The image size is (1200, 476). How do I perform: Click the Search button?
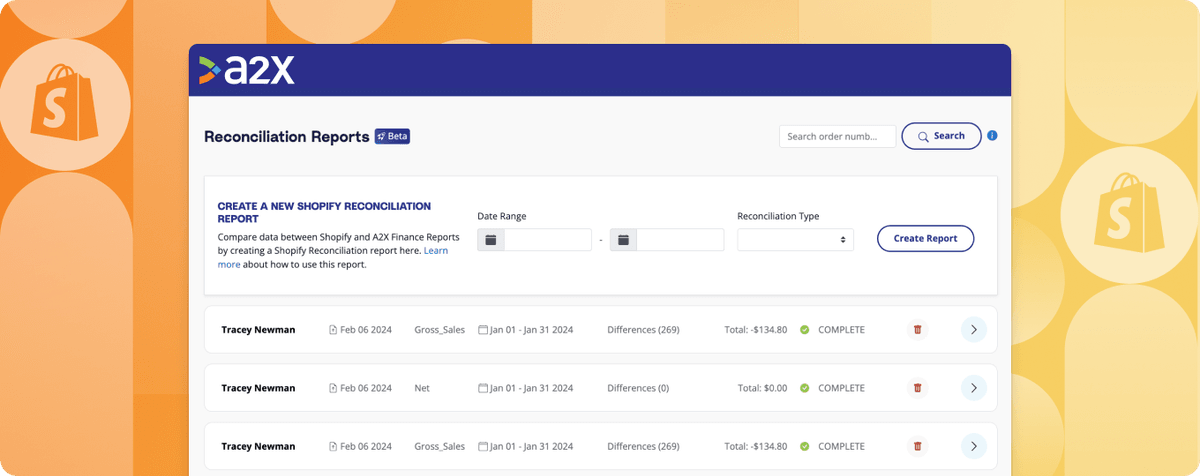(941, 136)
